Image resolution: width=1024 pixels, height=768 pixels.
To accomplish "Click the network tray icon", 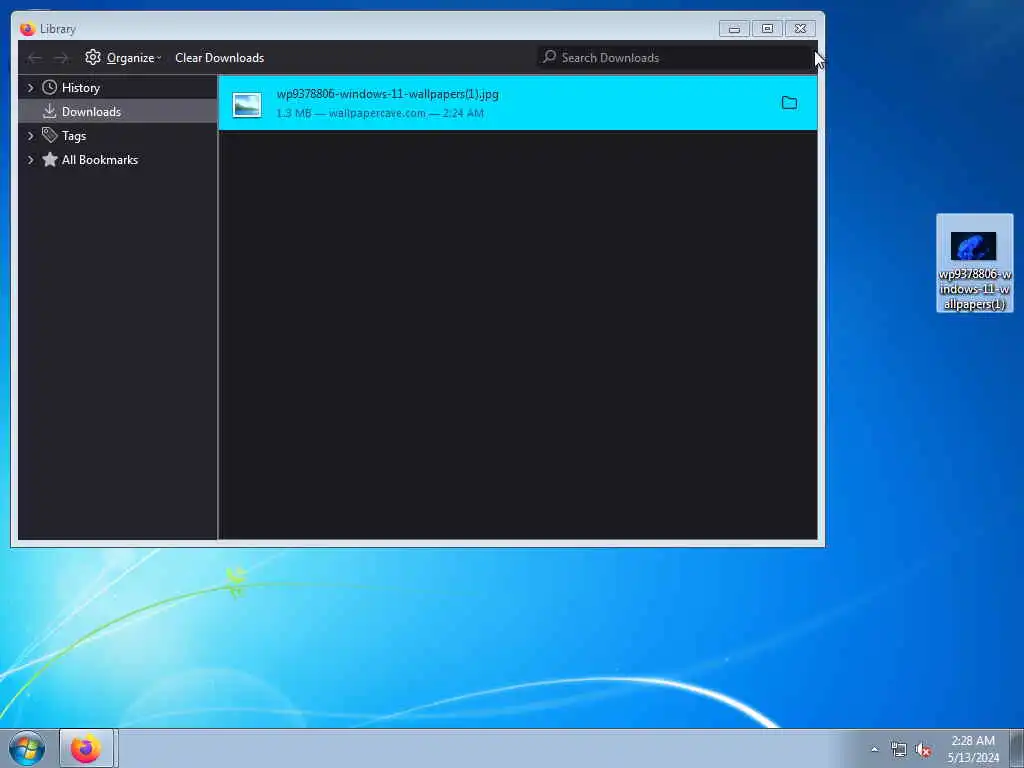I will tap(899, 750).
